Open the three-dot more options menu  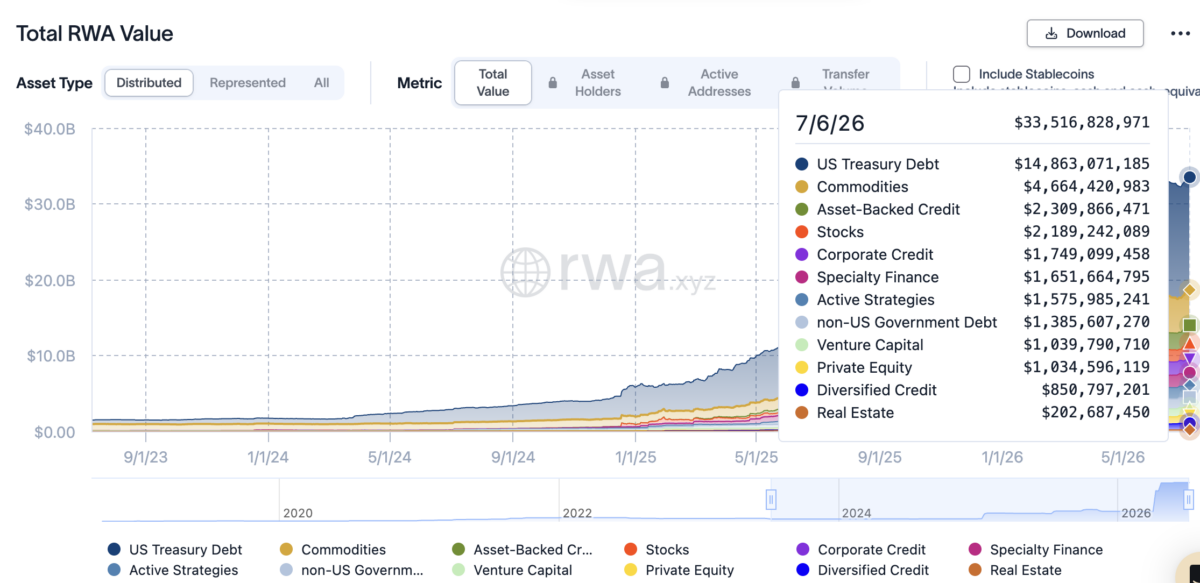(x=1180, y=33)
